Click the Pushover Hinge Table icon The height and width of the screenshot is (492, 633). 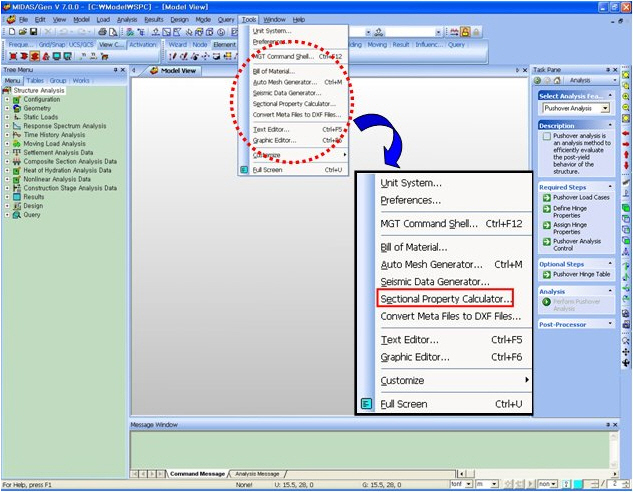[546, 273]
